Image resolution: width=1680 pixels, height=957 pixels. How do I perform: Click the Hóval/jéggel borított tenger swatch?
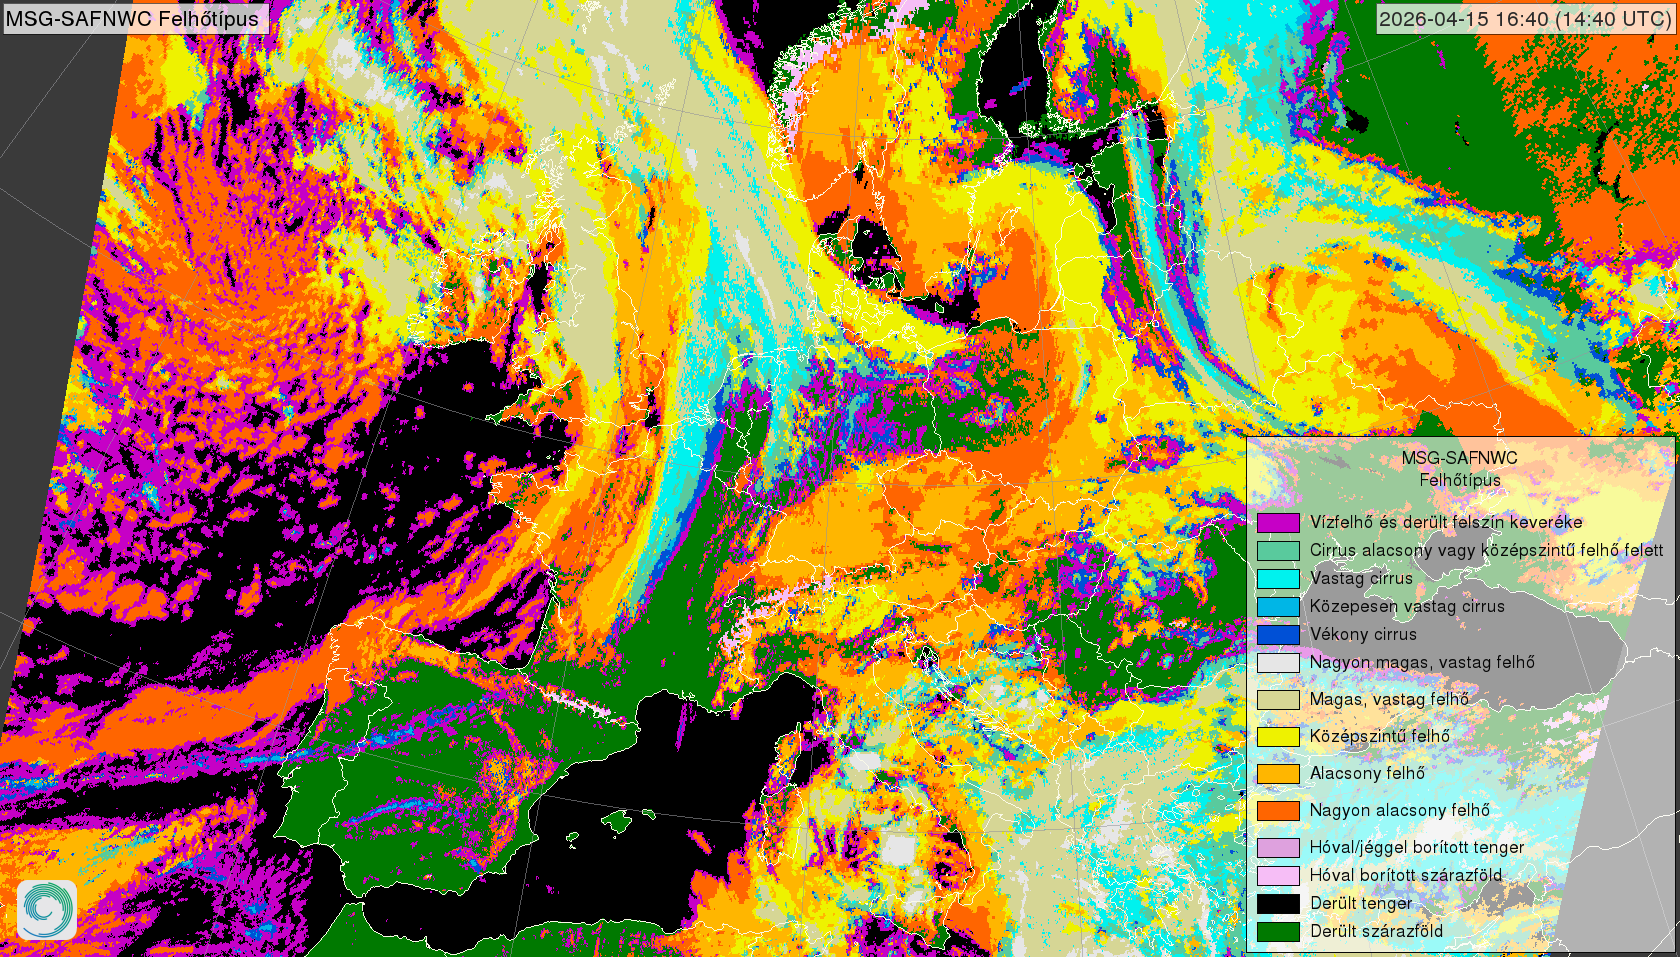(1278, 848)
